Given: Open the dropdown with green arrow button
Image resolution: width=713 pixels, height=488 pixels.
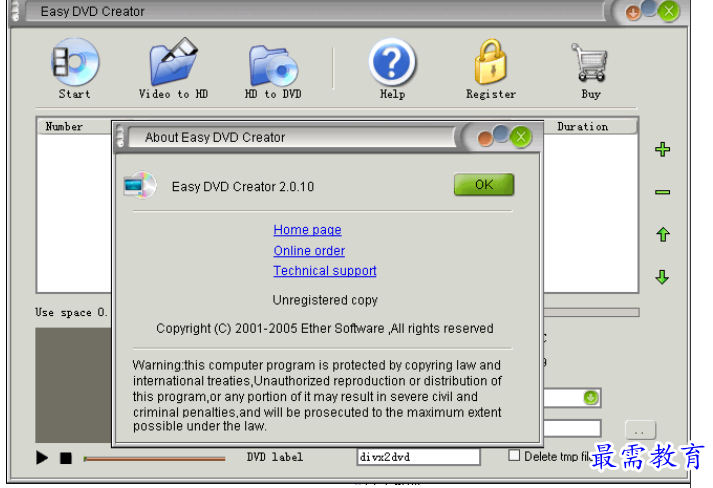Looking at the screenshot, I should 591,398.
